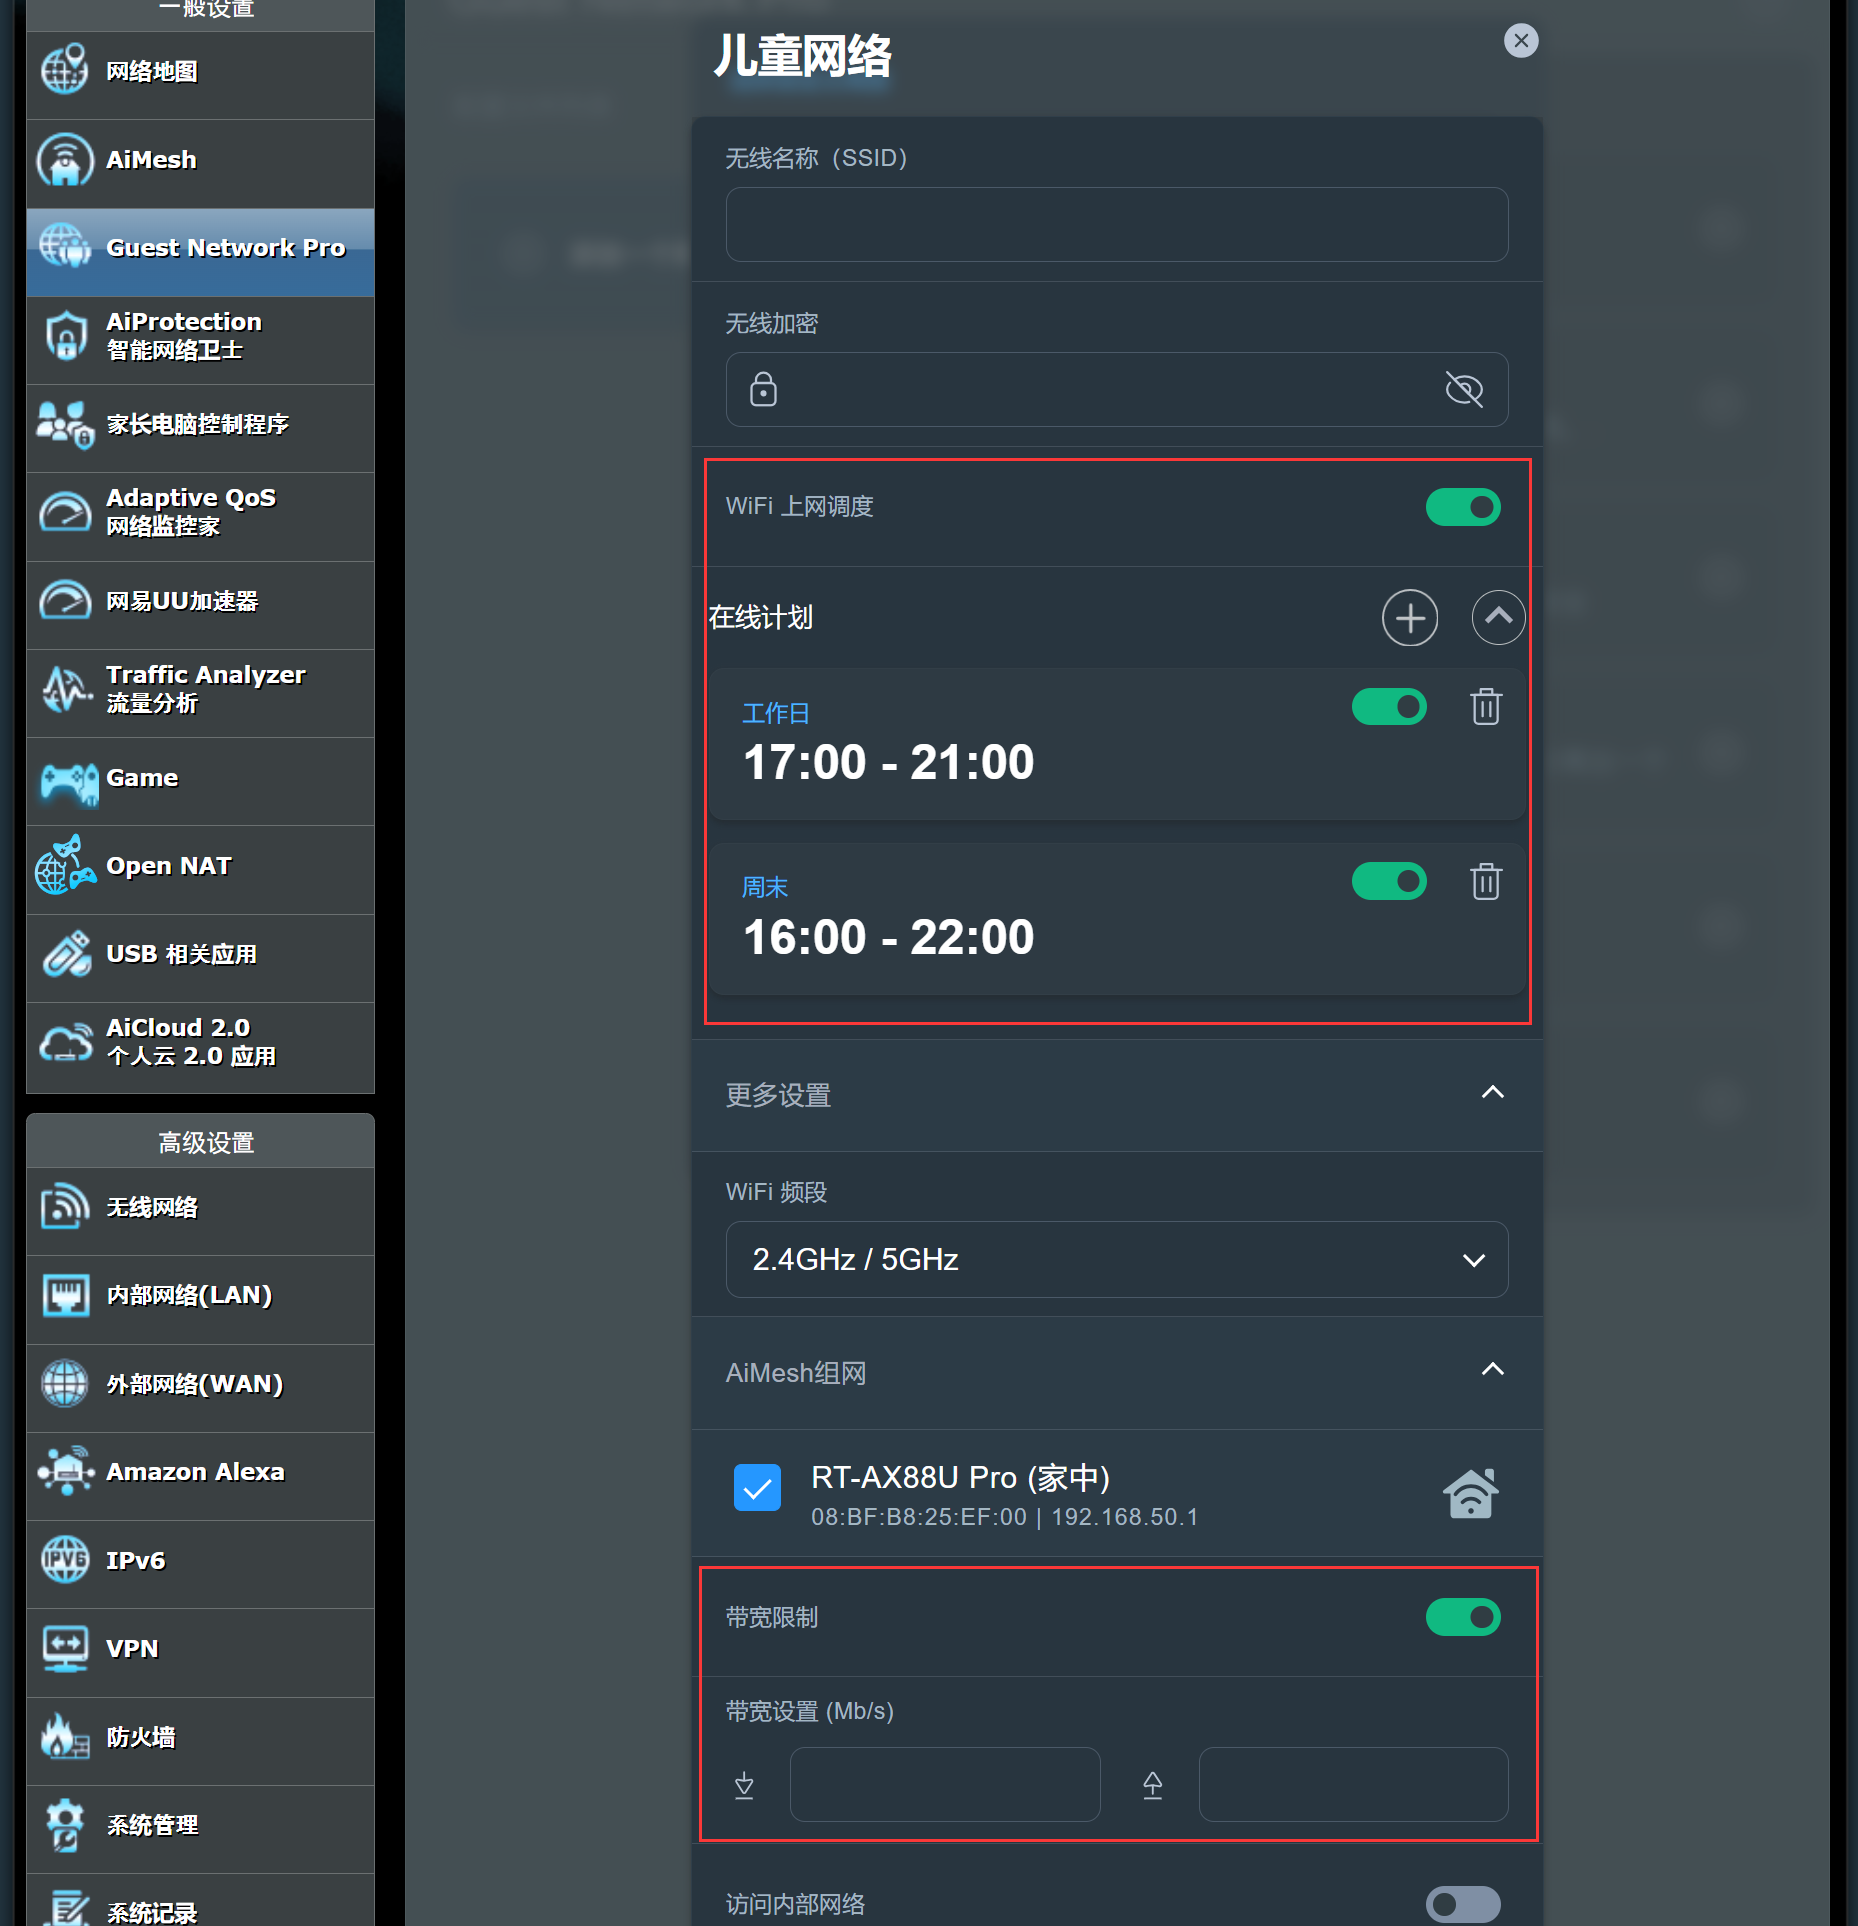The image size is (1858, 1926).
Task: Add a new online schedule with plus icon
Action: [1410, 618]
